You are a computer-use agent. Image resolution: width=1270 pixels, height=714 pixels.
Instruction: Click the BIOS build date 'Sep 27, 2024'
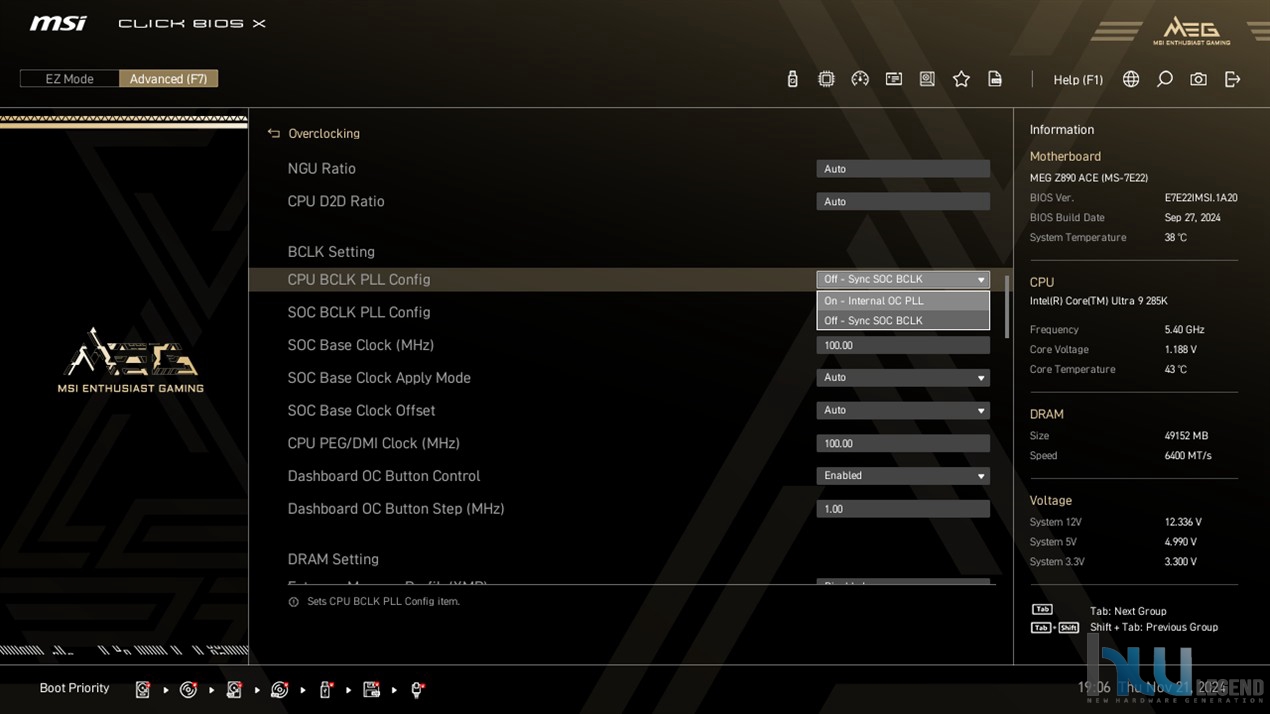tap(1192, 218)
